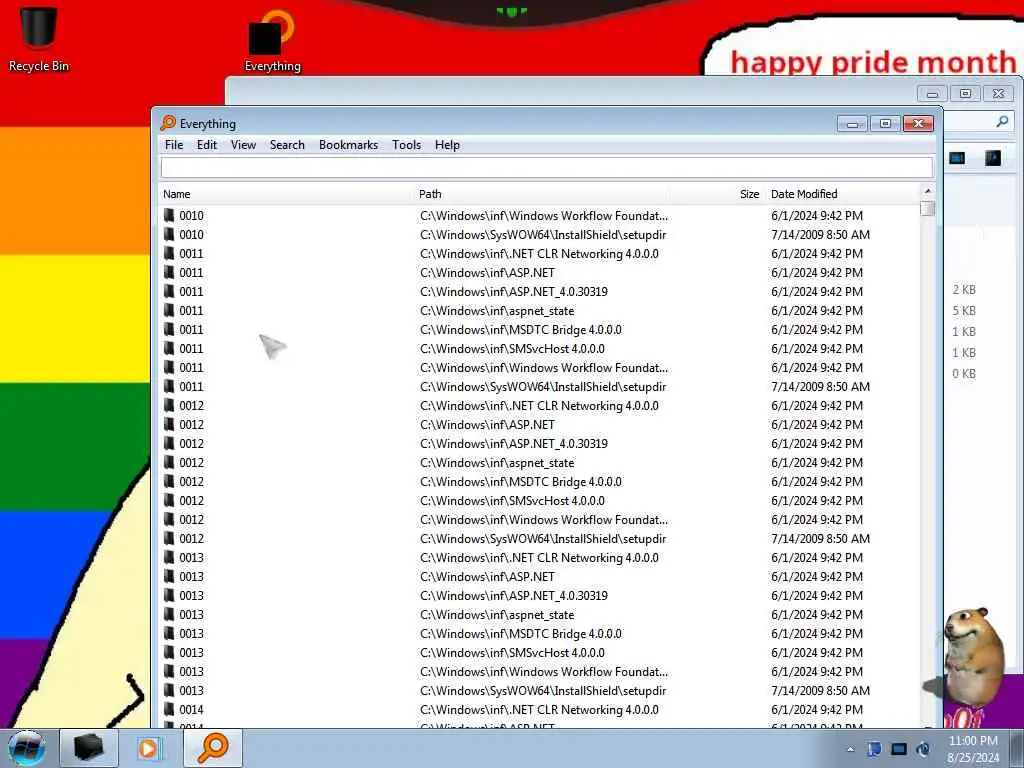Open the Tools menu
The height and width of the screenshot is (768, 1024).
tap(406, 145)
